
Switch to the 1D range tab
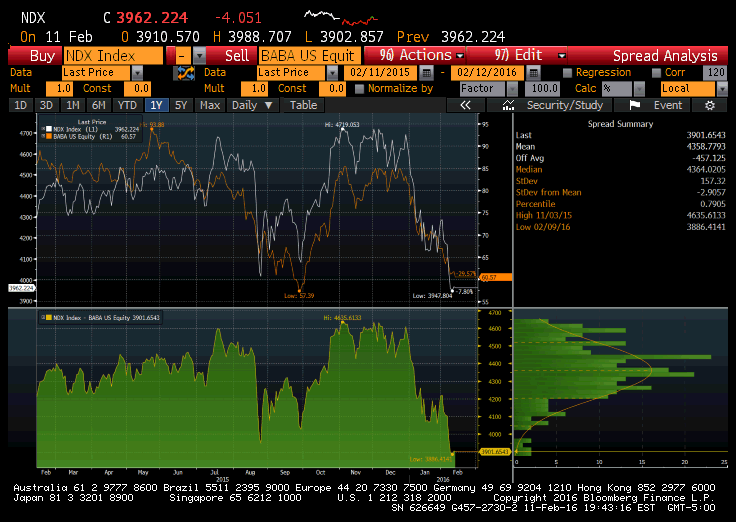point(21,105)
